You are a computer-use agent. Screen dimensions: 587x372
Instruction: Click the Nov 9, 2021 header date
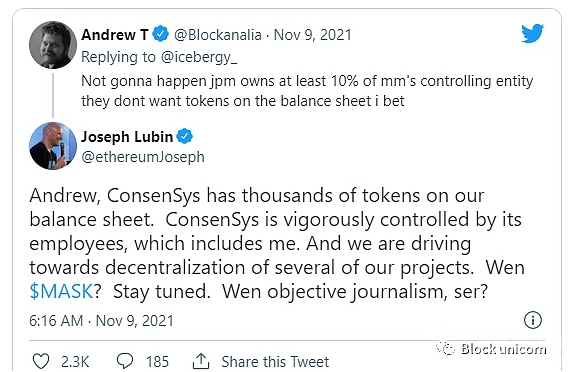pos(313,35)
